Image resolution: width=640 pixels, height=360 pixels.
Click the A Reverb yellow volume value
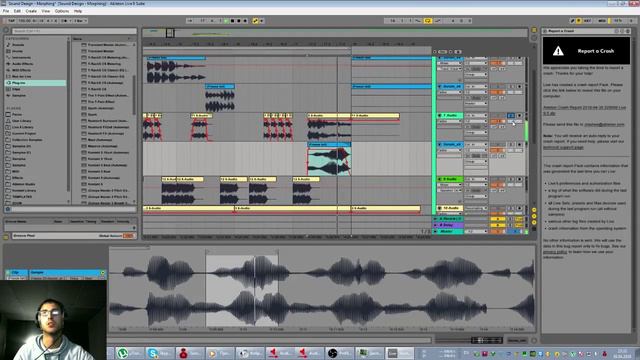coord(498,219)
